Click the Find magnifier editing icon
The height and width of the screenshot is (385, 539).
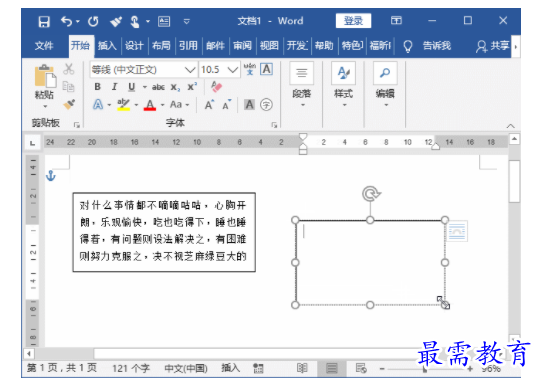coord(385,73)
